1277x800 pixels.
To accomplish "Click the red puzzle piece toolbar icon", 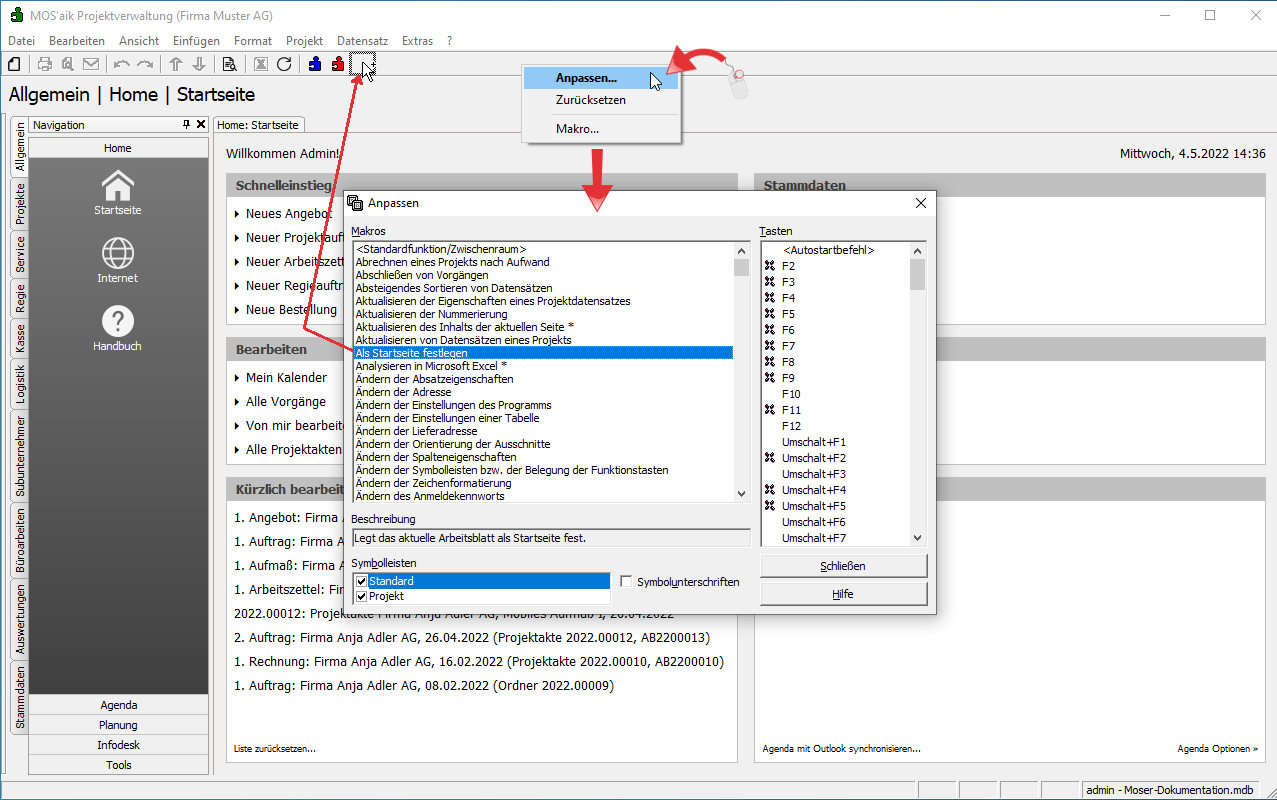I will [x=338, y=64].
